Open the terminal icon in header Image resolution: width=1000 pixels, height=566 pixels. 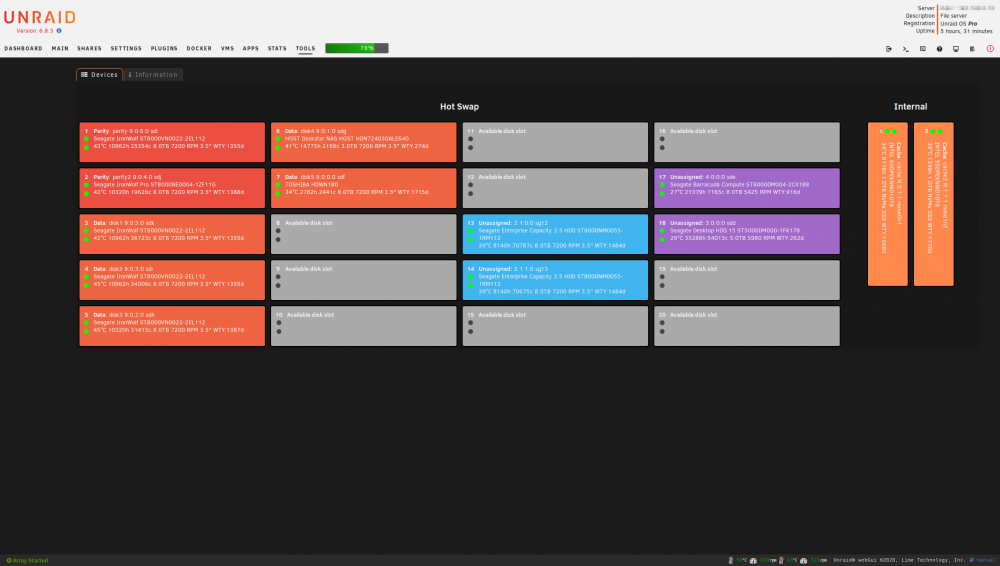906,48
